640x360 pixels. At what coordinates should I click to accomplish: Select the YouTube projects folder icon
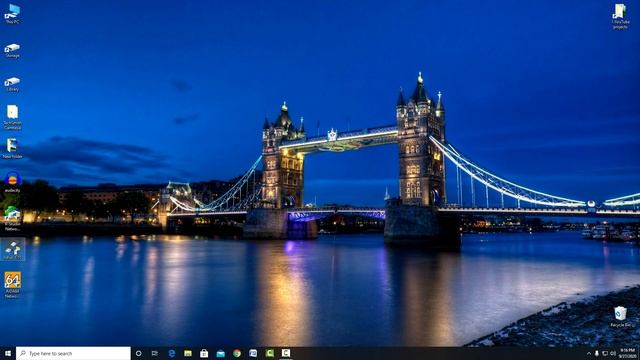coord(620,16)
